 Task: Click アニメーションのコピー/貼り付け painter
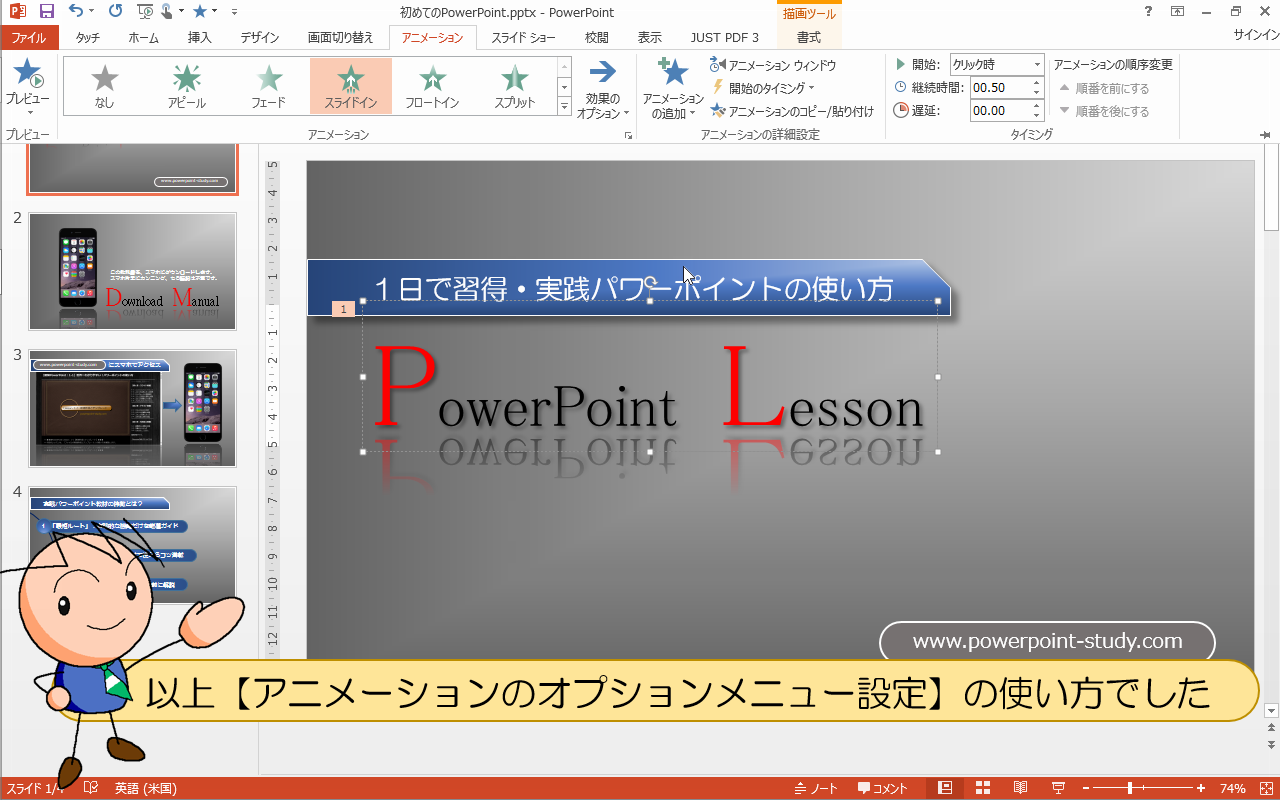792,111
